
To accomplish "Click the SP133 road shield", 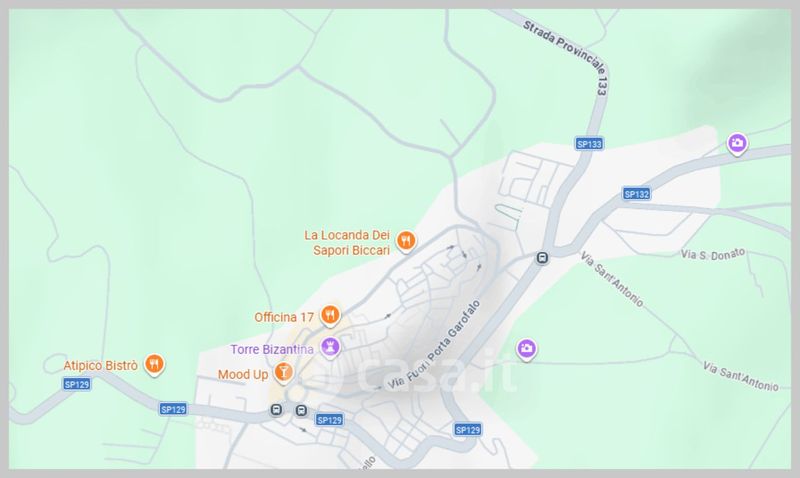I will [x=589, y=144].
